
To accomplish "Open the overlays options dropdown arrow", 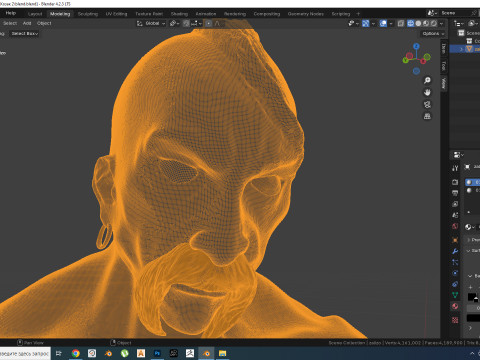I will pyautogui.click(x=391, y=23).
